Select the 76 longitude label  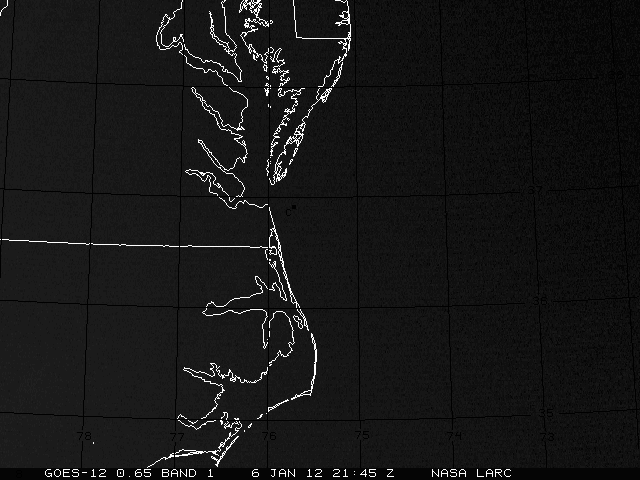pyautogui.click(x=268, y=436)
